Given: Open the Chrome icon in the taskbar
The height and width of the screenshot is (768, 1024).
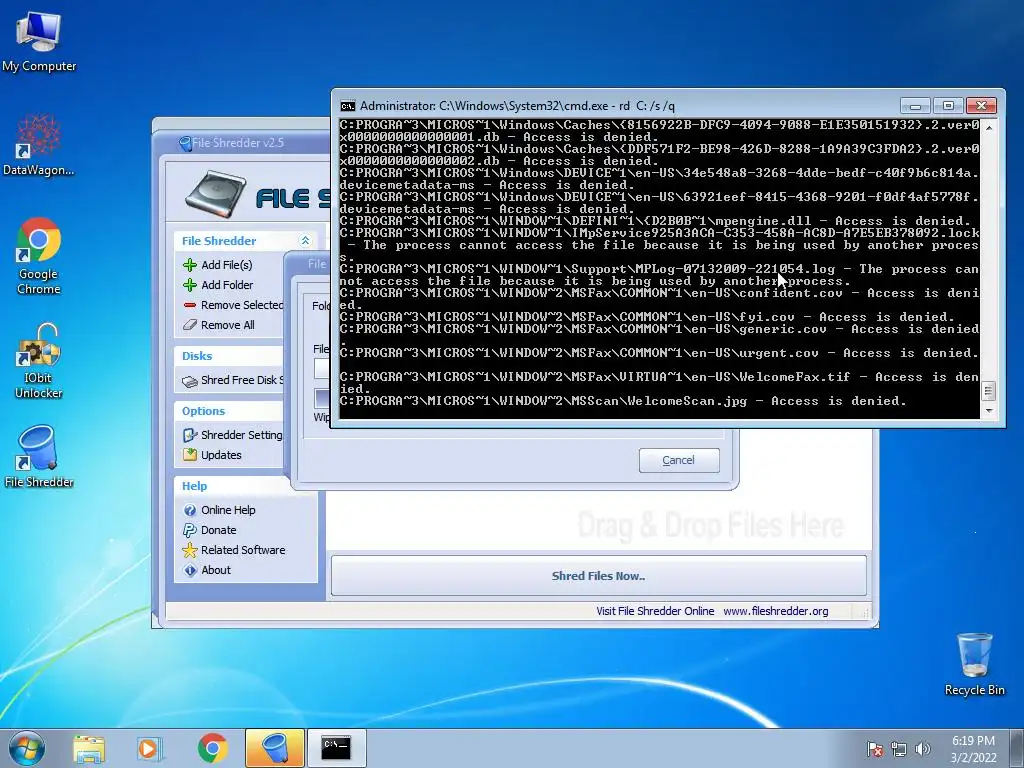Looking at the screenshot, I should coord(212,748).
